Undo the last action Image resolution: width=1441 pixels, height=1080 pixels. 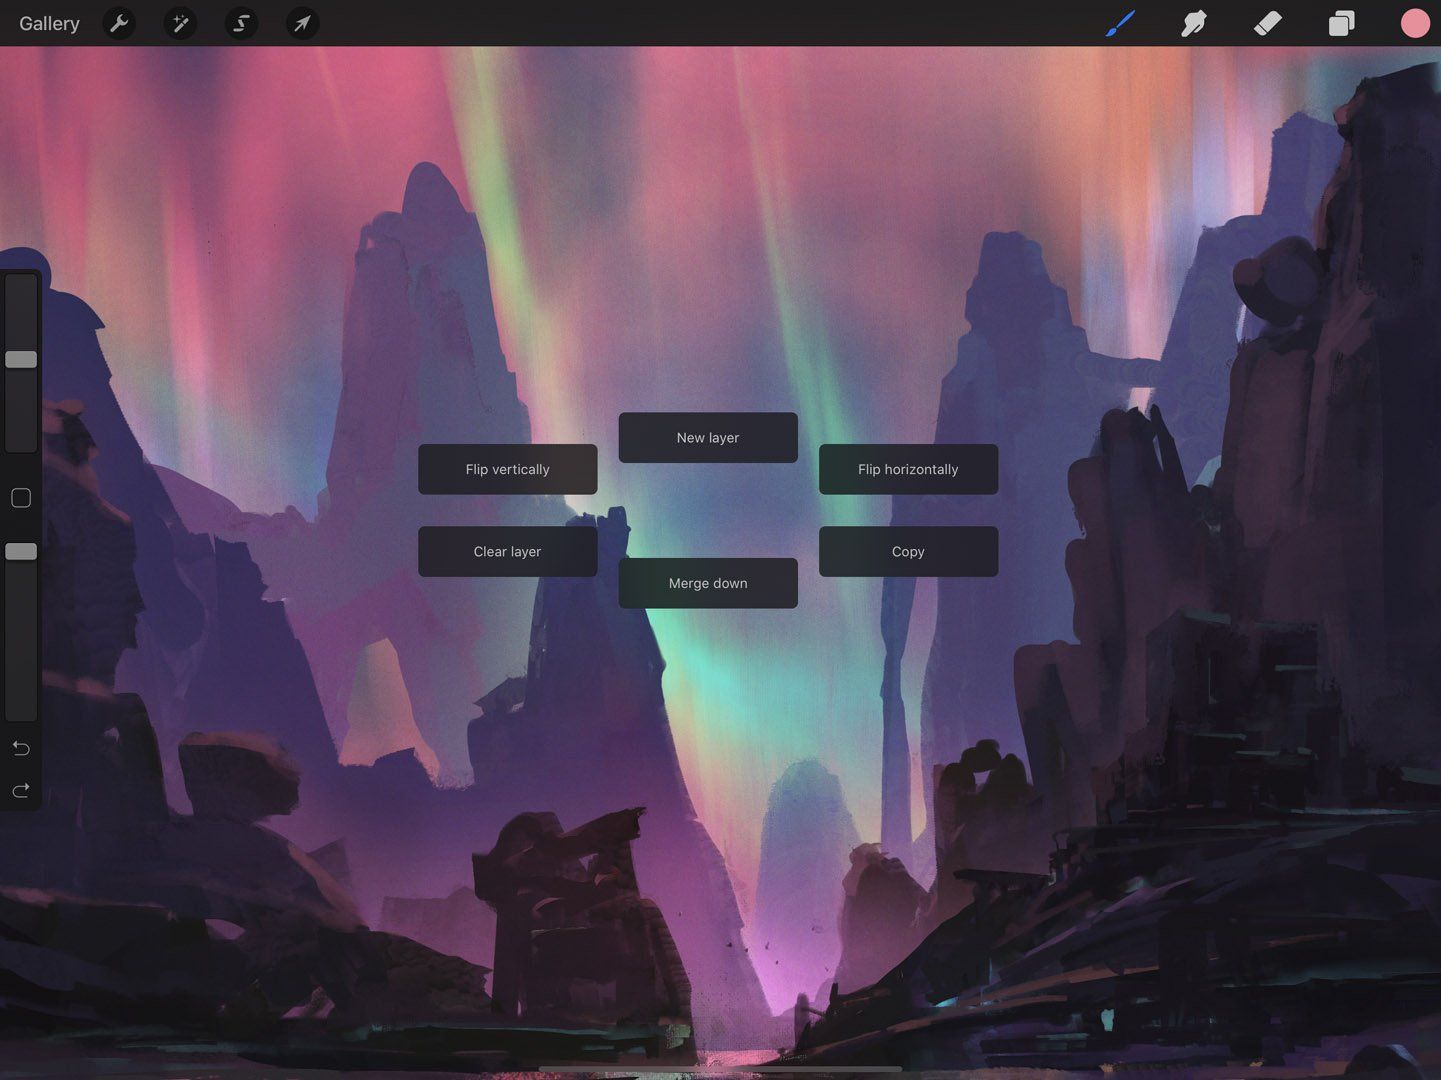21,748
